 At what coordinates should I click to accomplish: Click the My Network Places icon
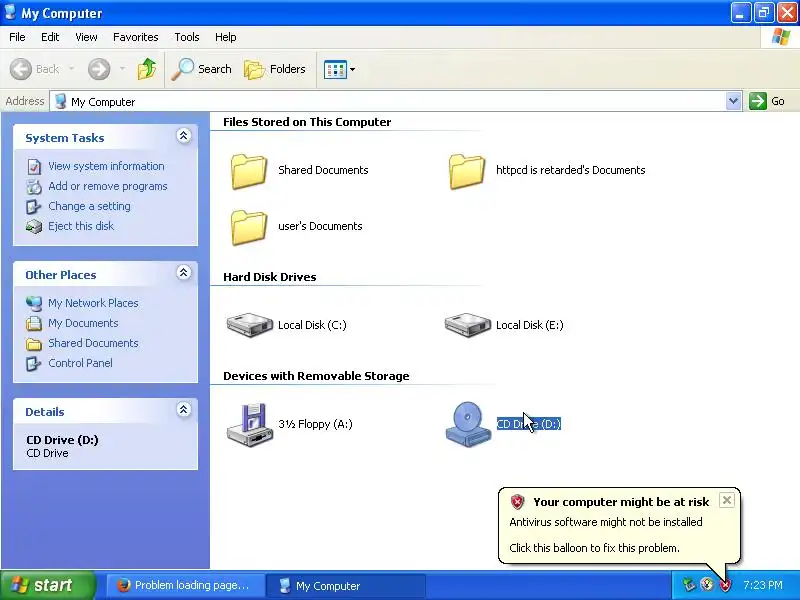pos(34,304)
